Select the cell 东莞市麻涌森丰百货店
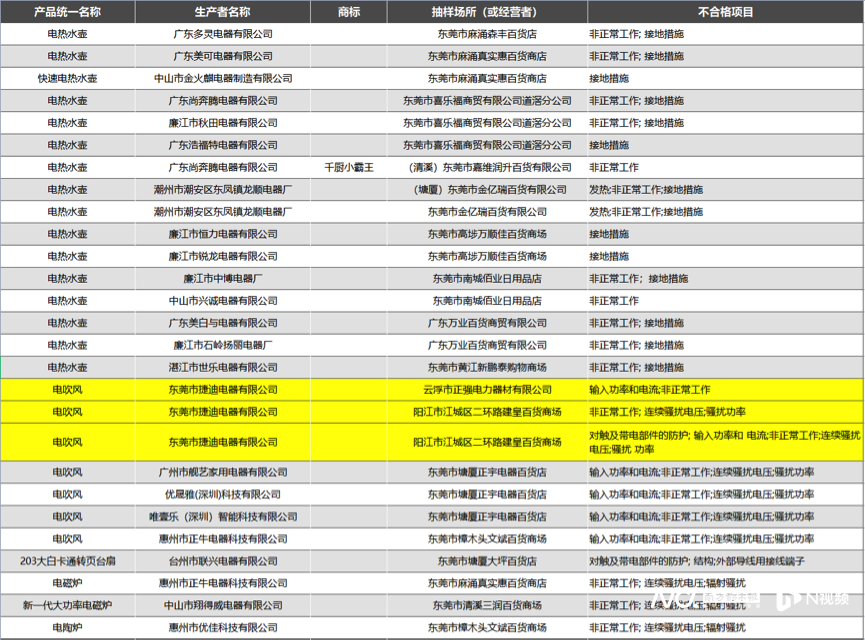This screenshot has width=865, height=640. point(487,34)
